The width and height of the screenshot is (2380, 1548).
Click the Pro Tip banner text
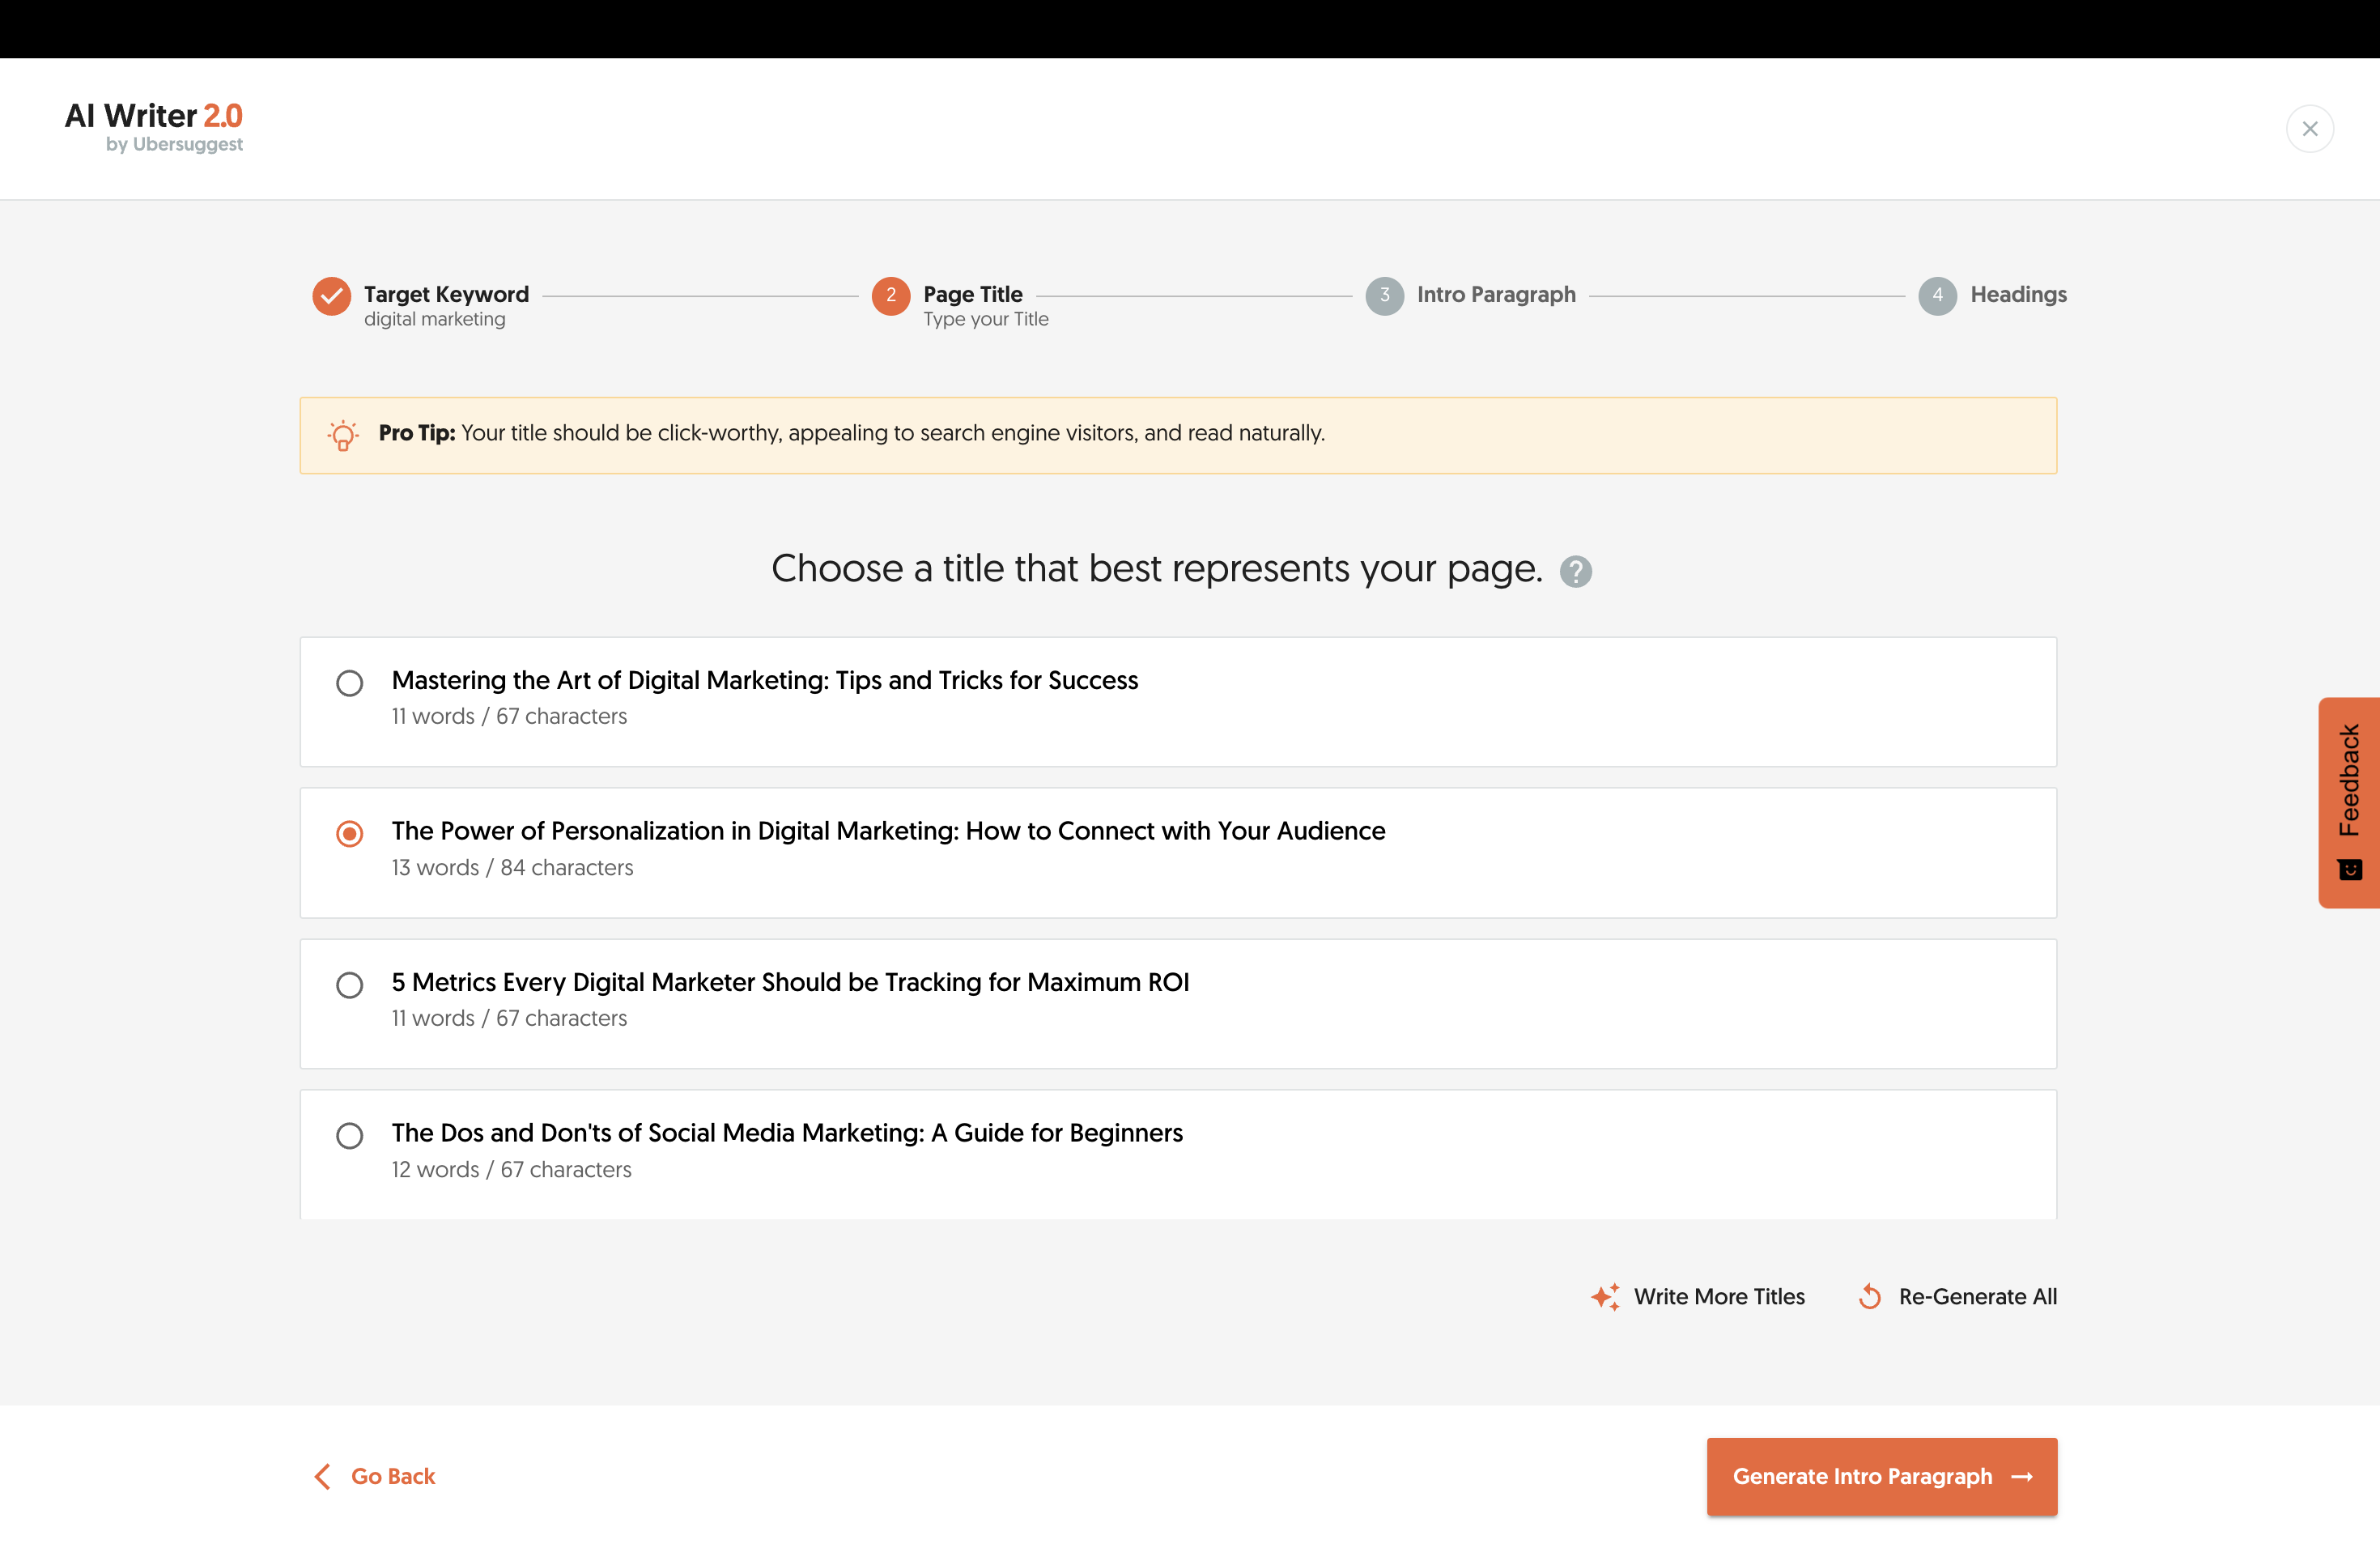click(851, 432)
